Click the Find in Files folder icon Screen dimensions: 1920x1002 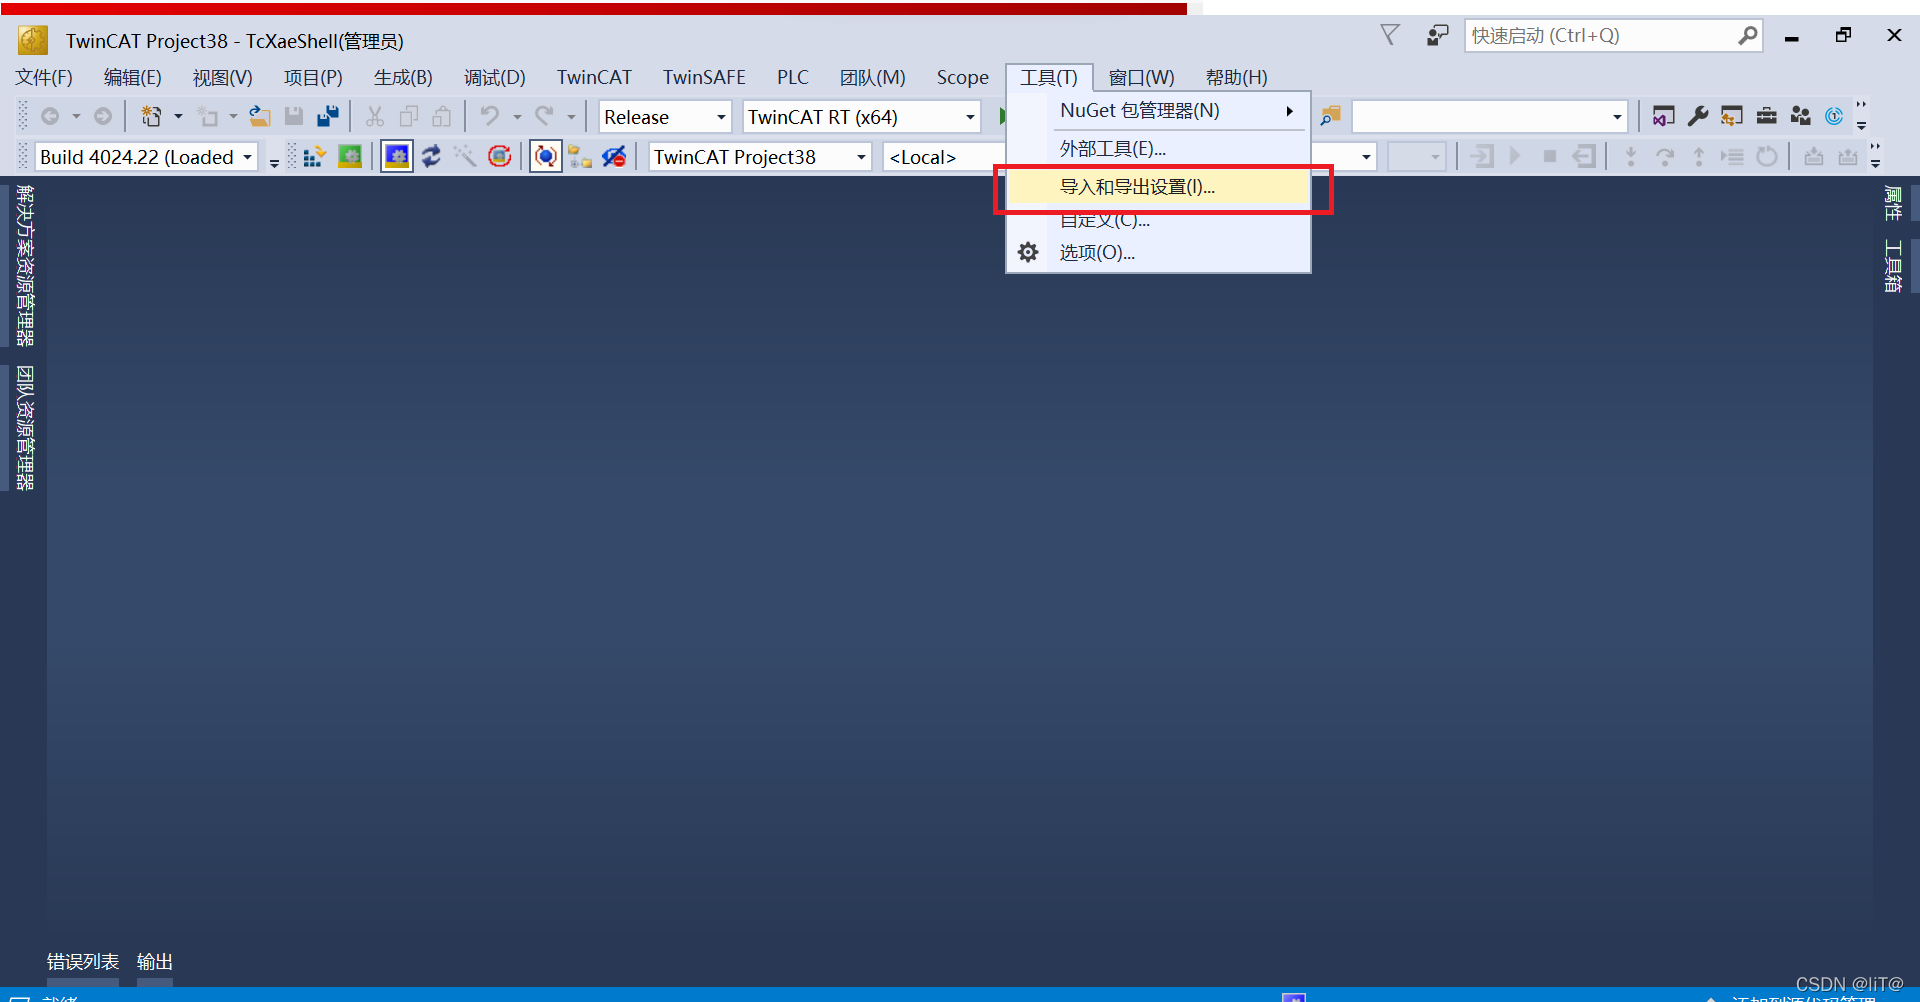point(1330,117)
